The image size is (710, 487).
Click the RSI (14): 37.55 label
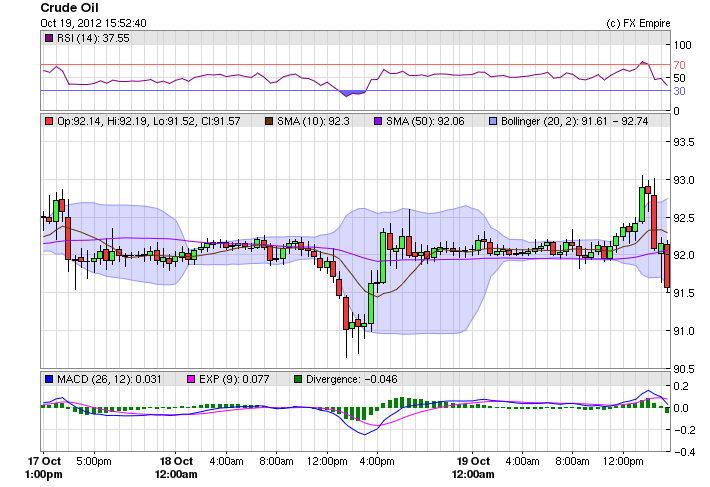coord(93,38)
